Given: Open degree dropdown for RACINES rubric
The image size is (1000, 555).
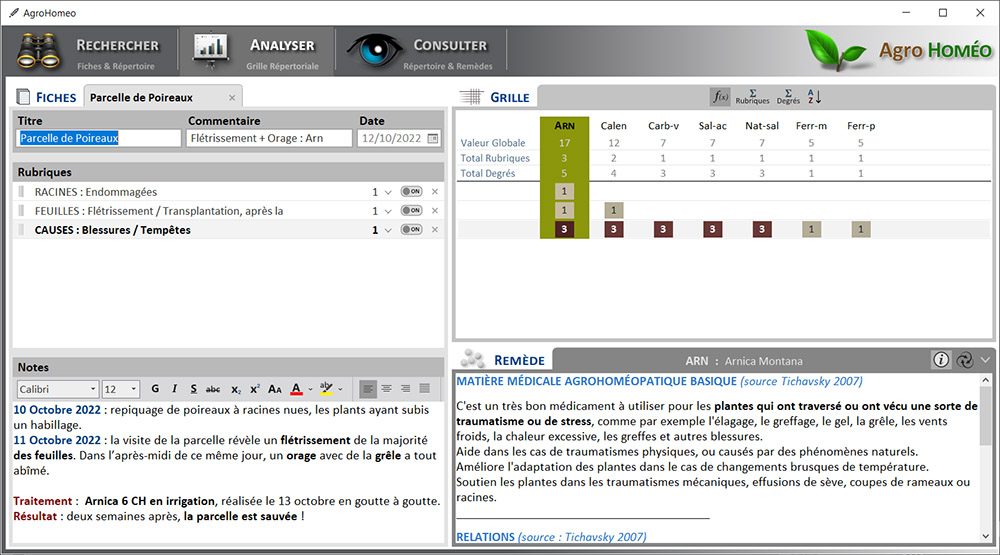Looking at the screenshot, I should [388, 192].
